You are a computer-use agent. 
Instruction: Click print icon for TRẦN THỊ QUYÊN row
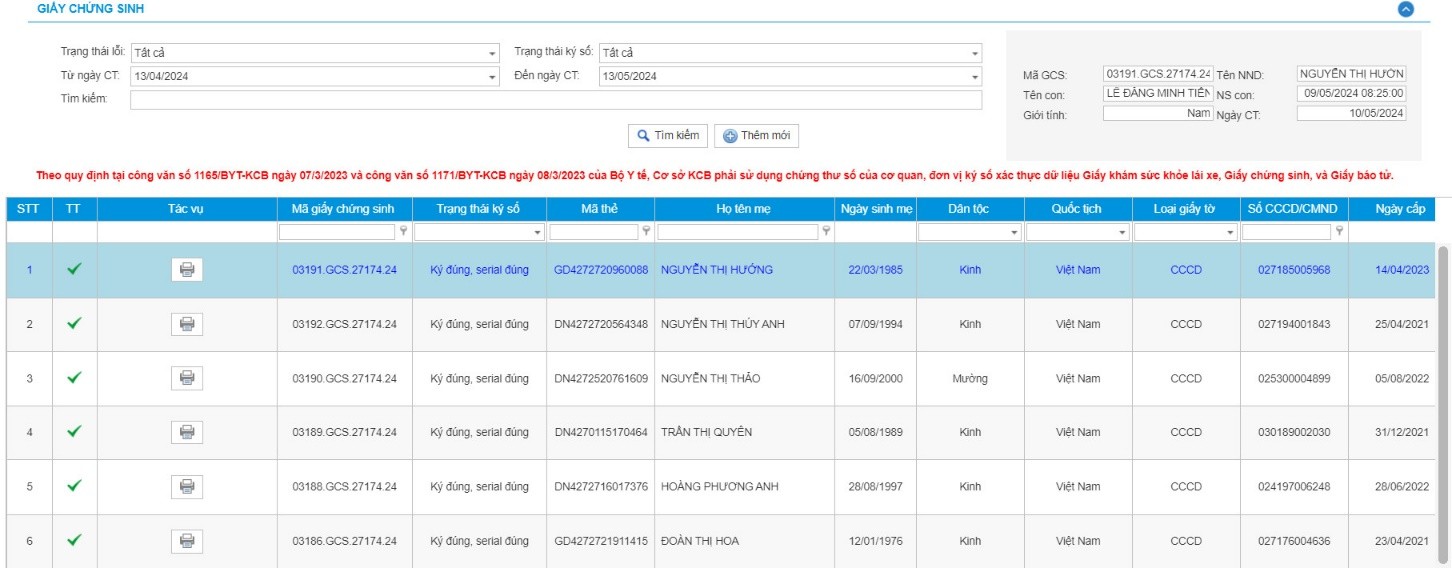coord(186,432)
